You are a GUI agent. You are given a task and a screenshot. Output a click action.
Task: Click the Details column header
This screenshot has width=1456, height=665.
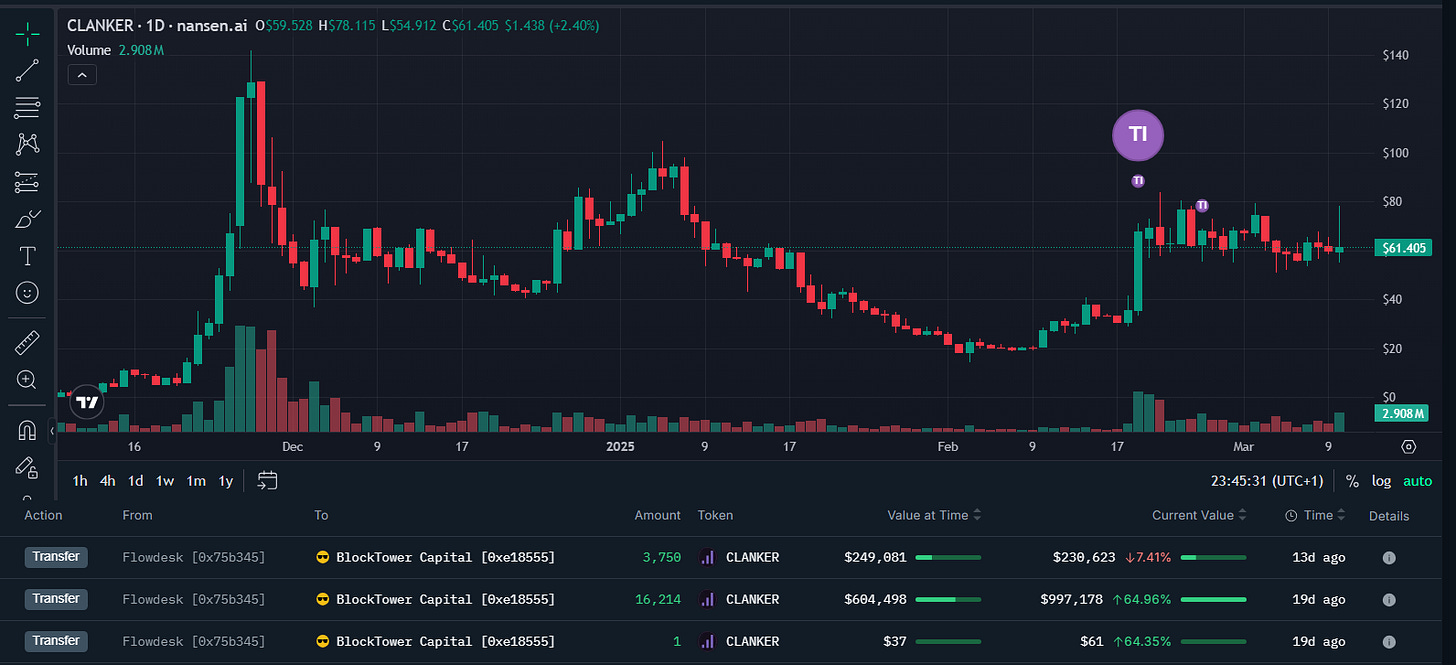pyautogui.click(x=1389, y=516)
